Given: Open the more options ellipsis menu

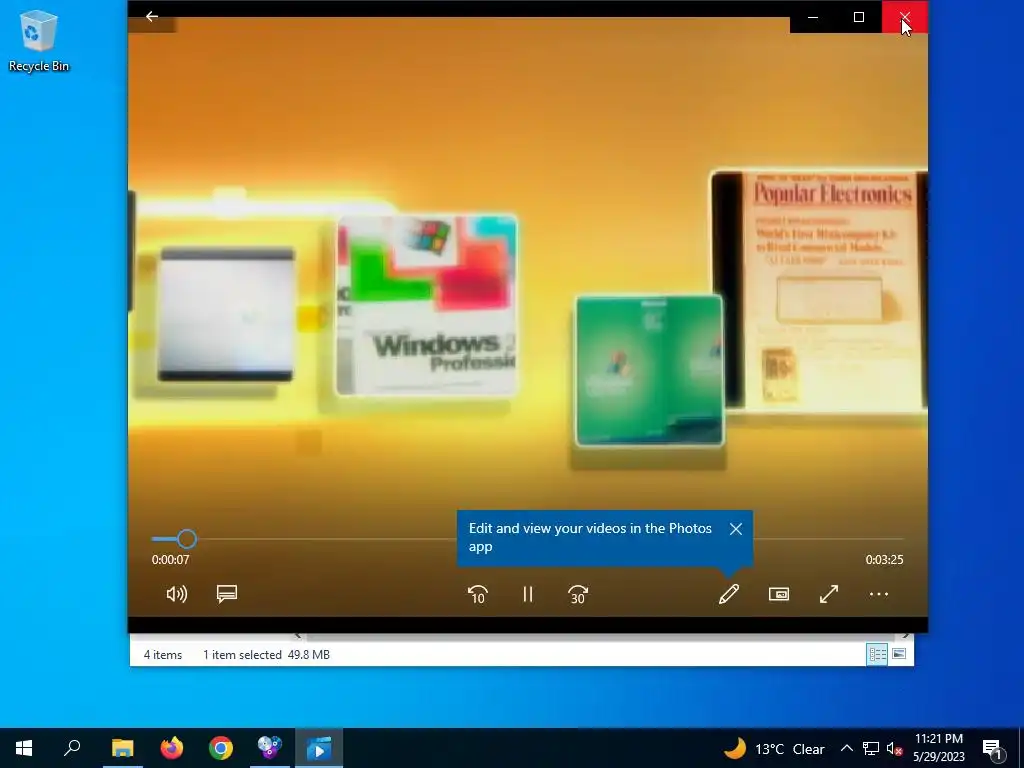Looking at the screenshot, I should [x=879, y=594].
